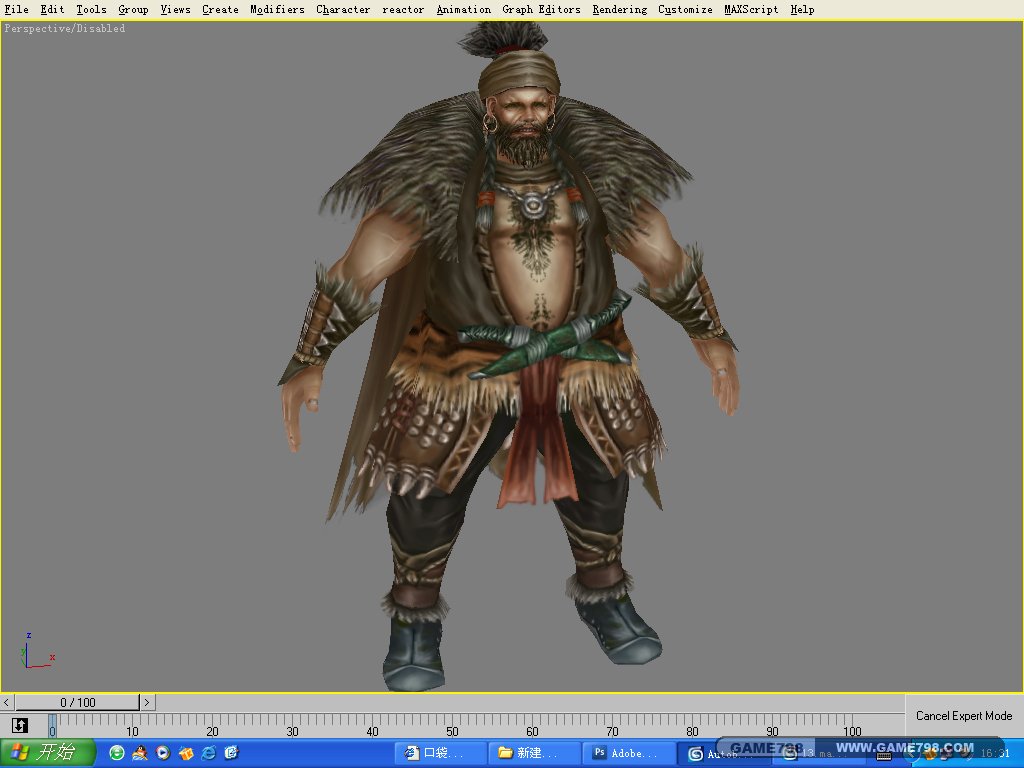Launch the last quick-launch icon beside Internet Explorer
This screenshot has width=1024, height=768.
tap(232, 753)
